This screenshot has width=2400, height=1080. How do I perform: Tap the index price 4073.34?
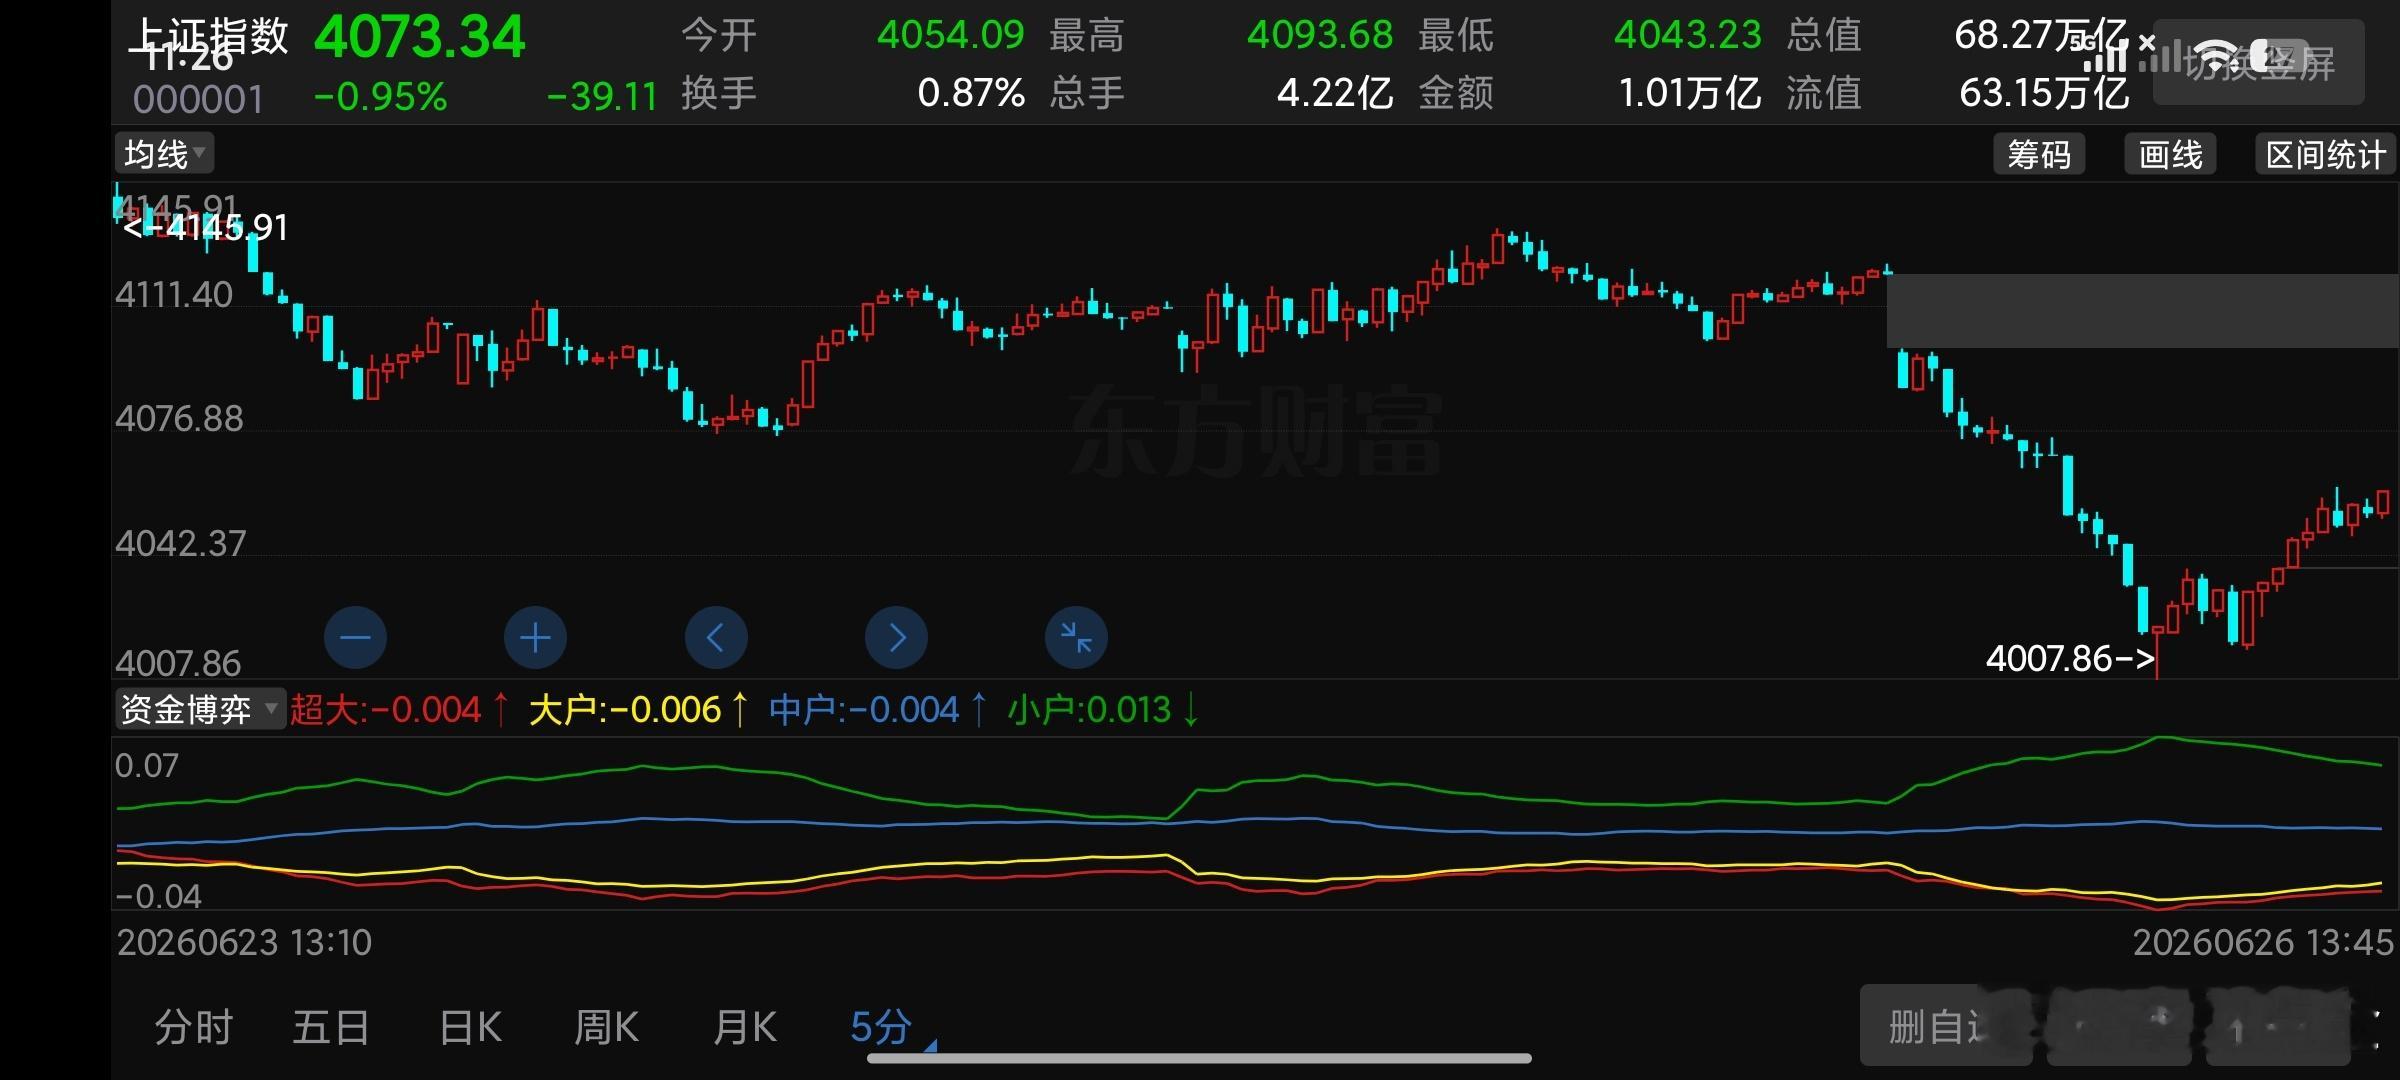(419, 38)
